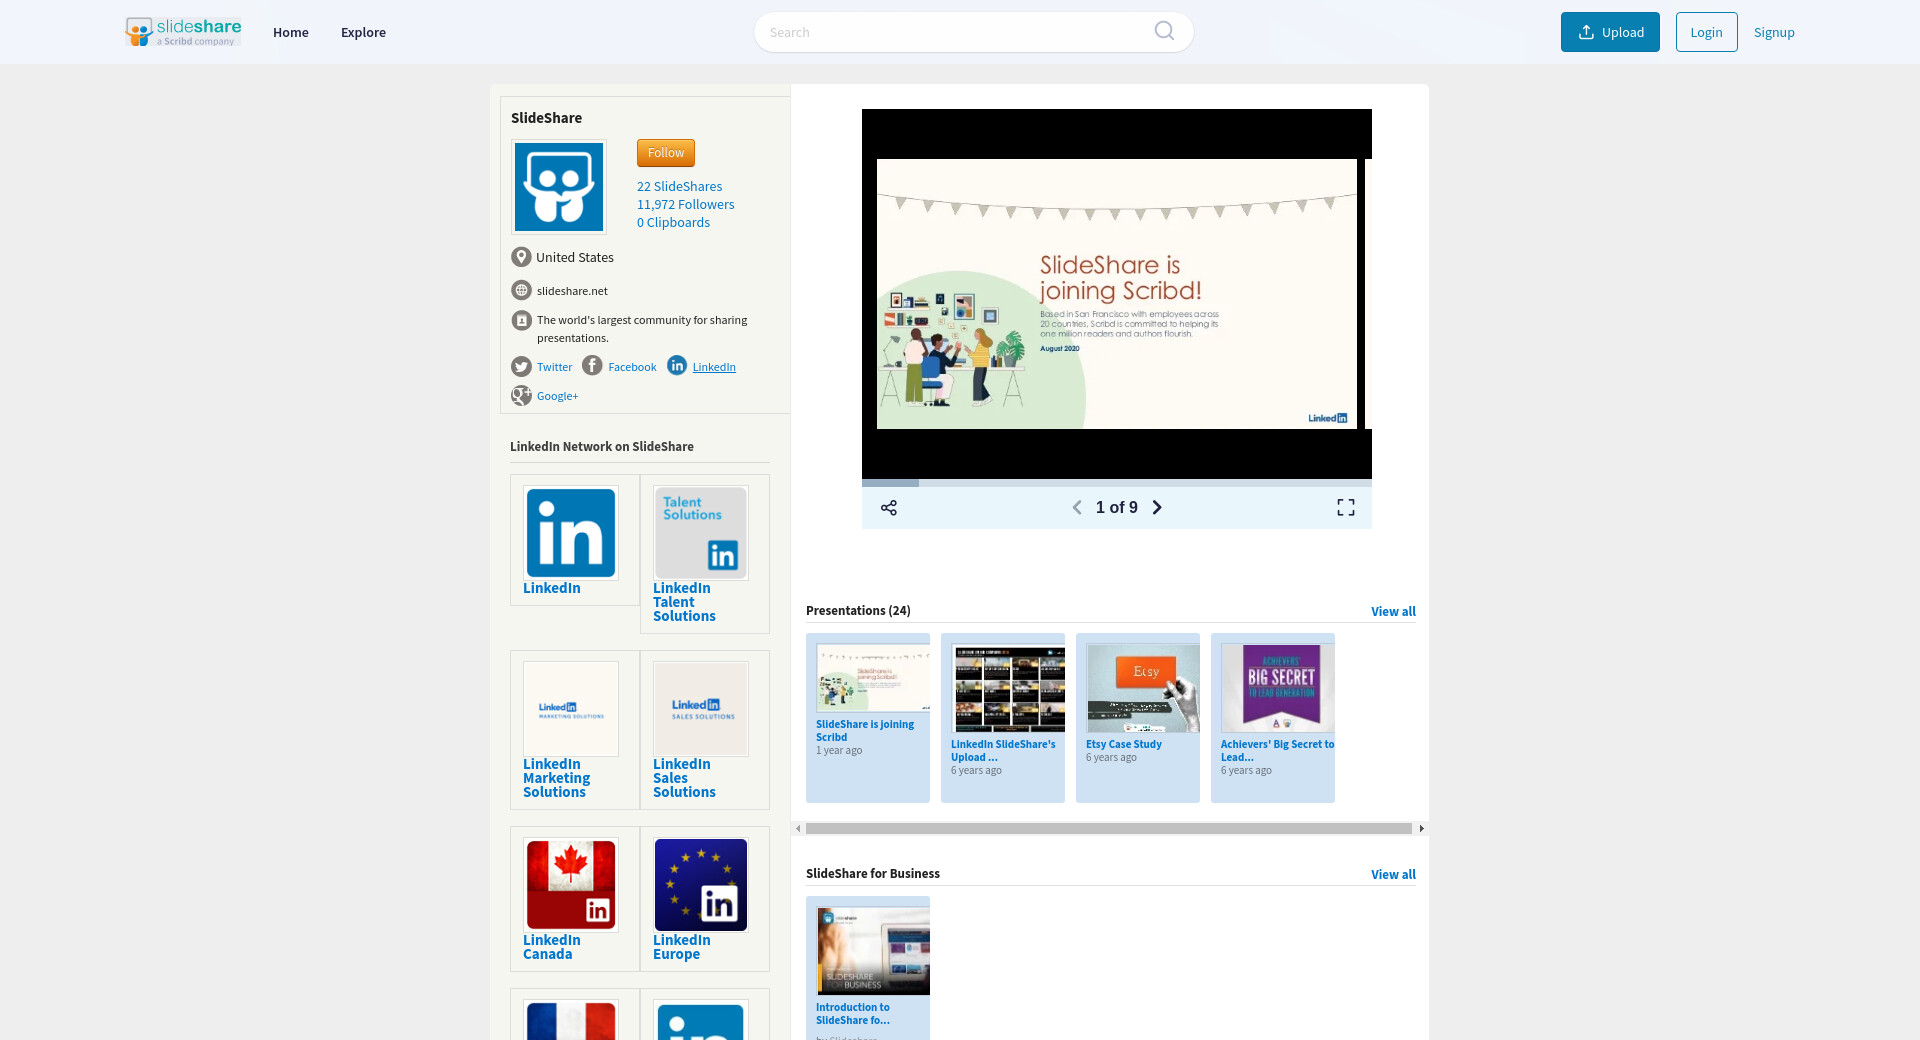Open LinkedIn SlideShare's Upload thumbnail
Image resolution: width=1920 pixels, height=1040 pixels.
pyautogui.click(x=1008, y=688)
